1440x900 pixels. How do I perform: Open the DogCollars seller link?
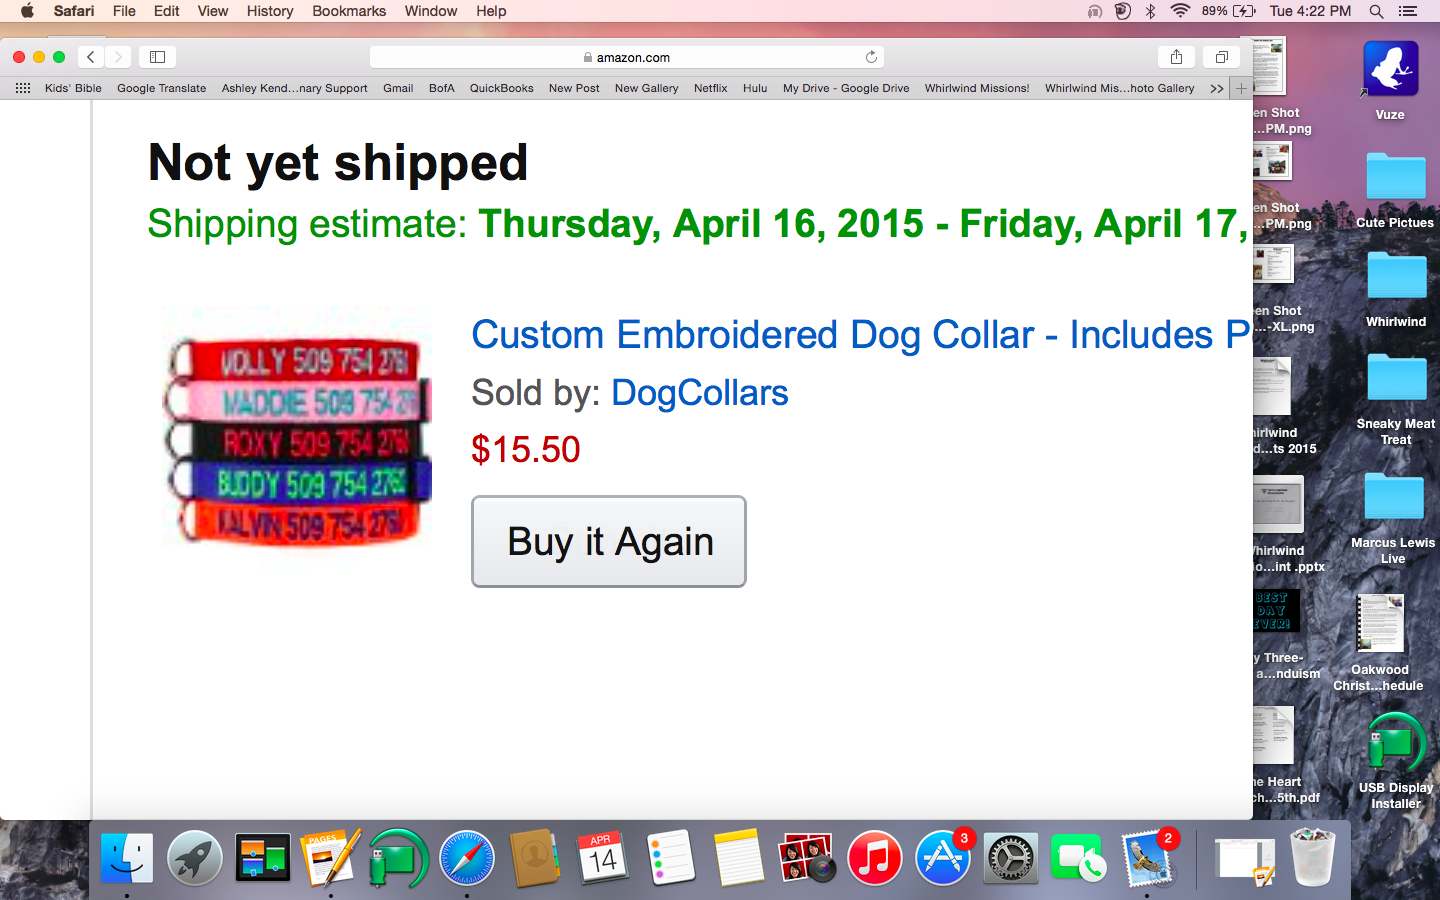coord(699,393)
